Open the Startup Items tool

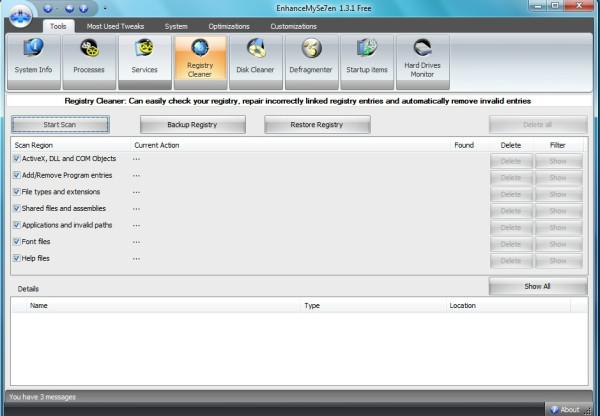point(366,58)
